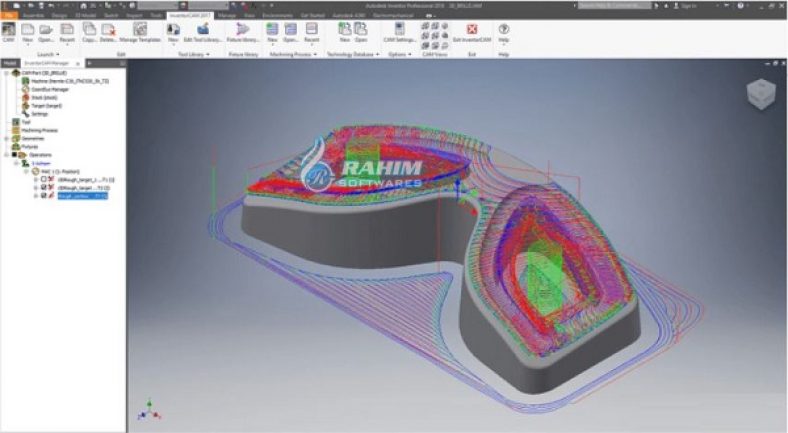Screen dimensions: 788x433
Task: Click the Copy icon in the Edit group
Action: pyautogui.click(x=89, y=30)
